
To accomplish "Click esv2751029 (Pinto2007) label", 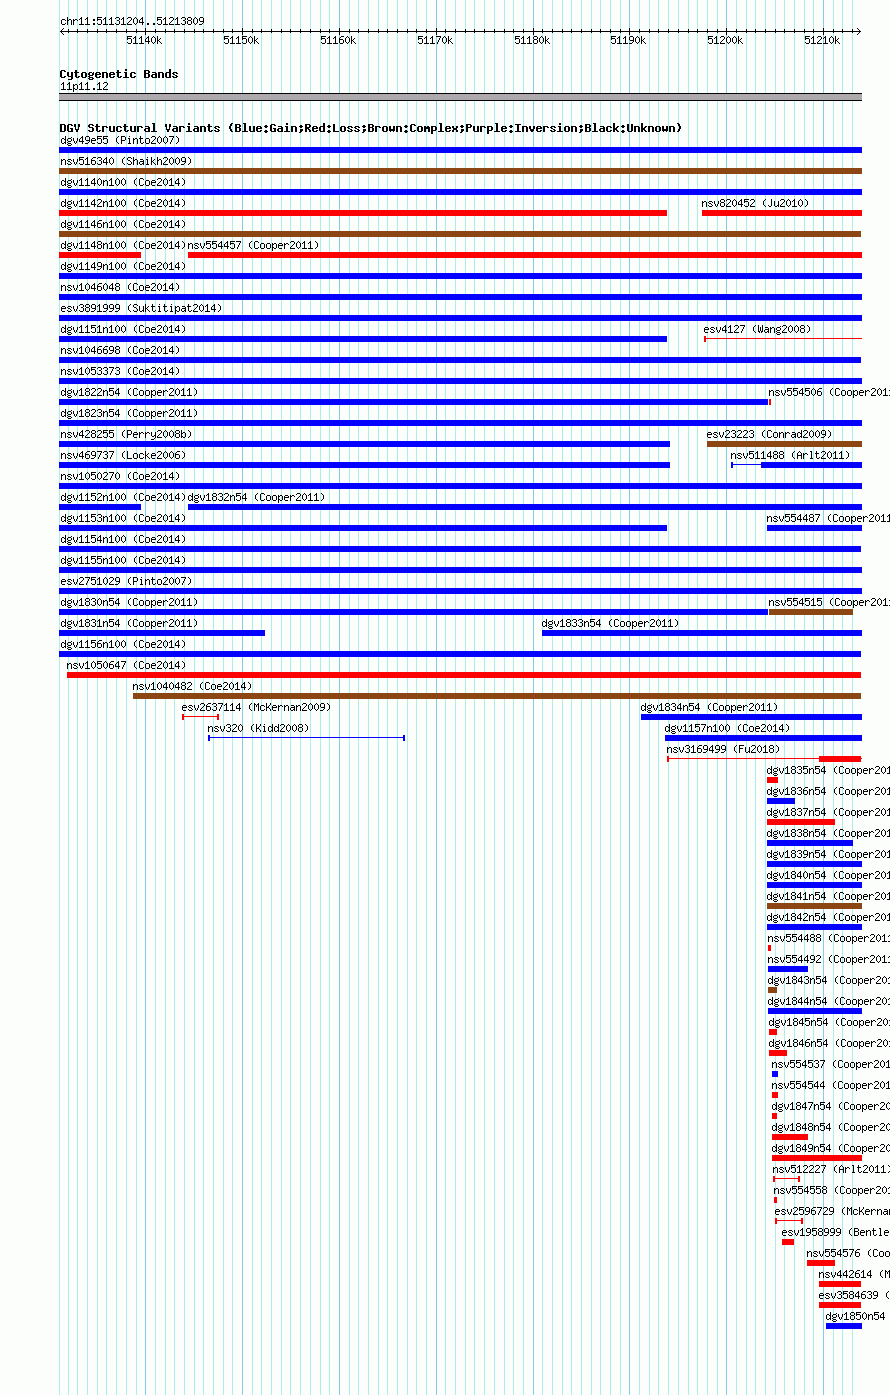I will [x=126, y=581].
